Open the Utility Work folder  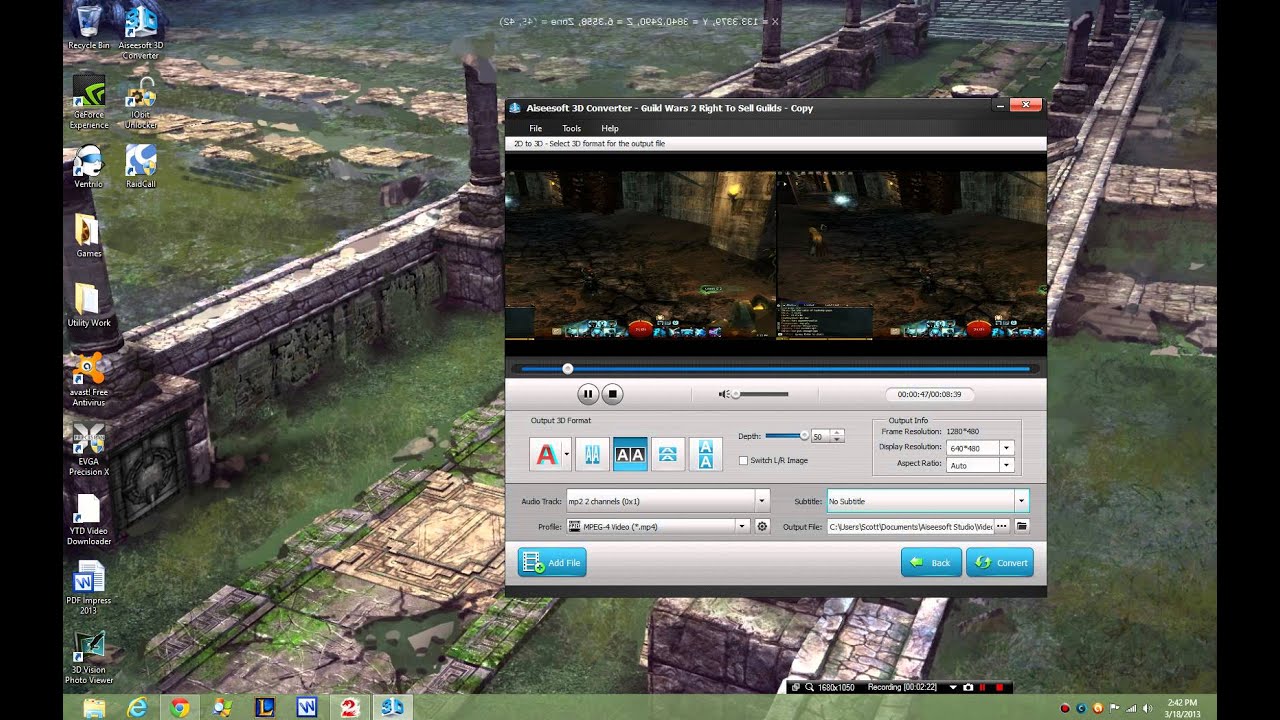[x=89, y=305]
